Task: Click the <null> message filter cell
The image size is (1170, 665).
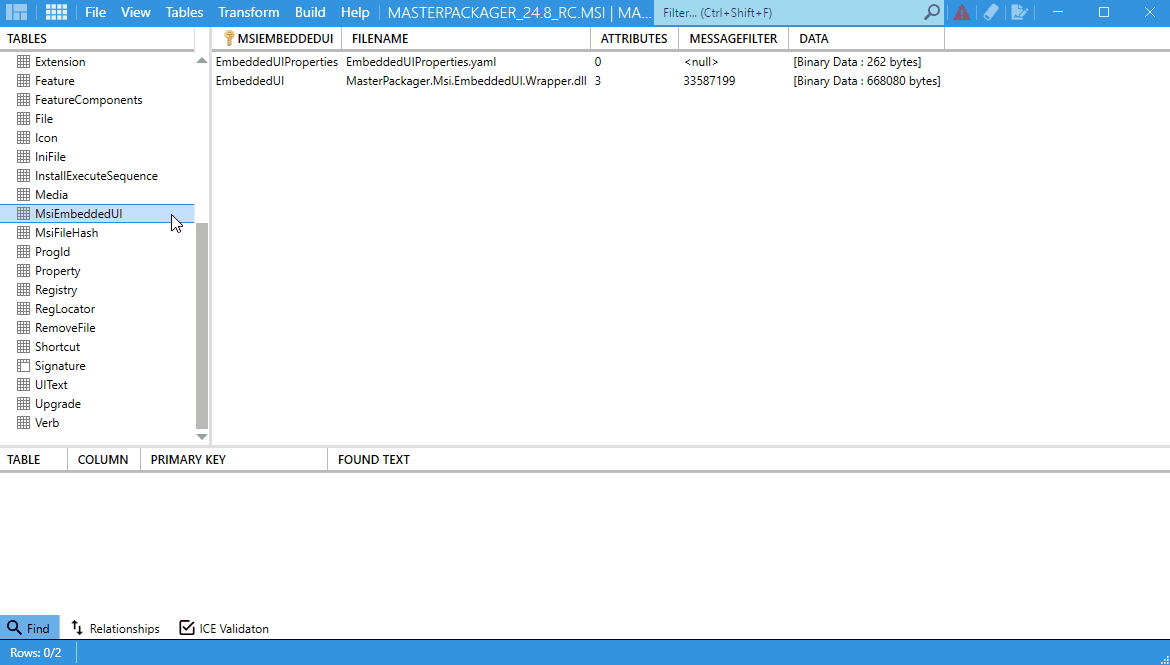Action: 701,62
